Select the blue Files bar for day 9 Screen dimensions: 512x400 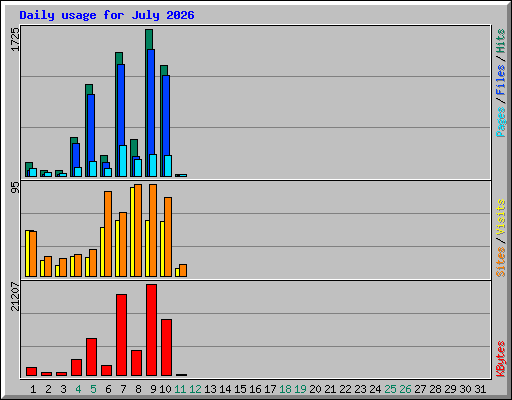151,113
